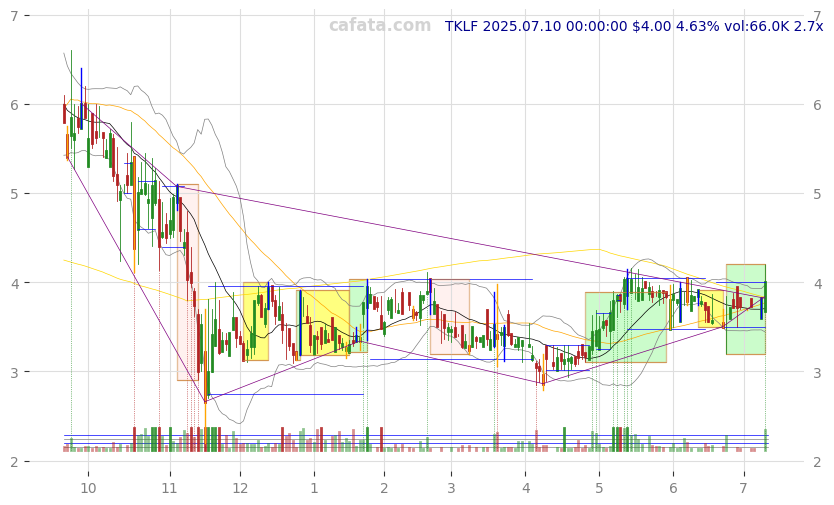Click the $4.00 price in the header
The height and width of the screenshot is (505, 834).
[652, 26]
